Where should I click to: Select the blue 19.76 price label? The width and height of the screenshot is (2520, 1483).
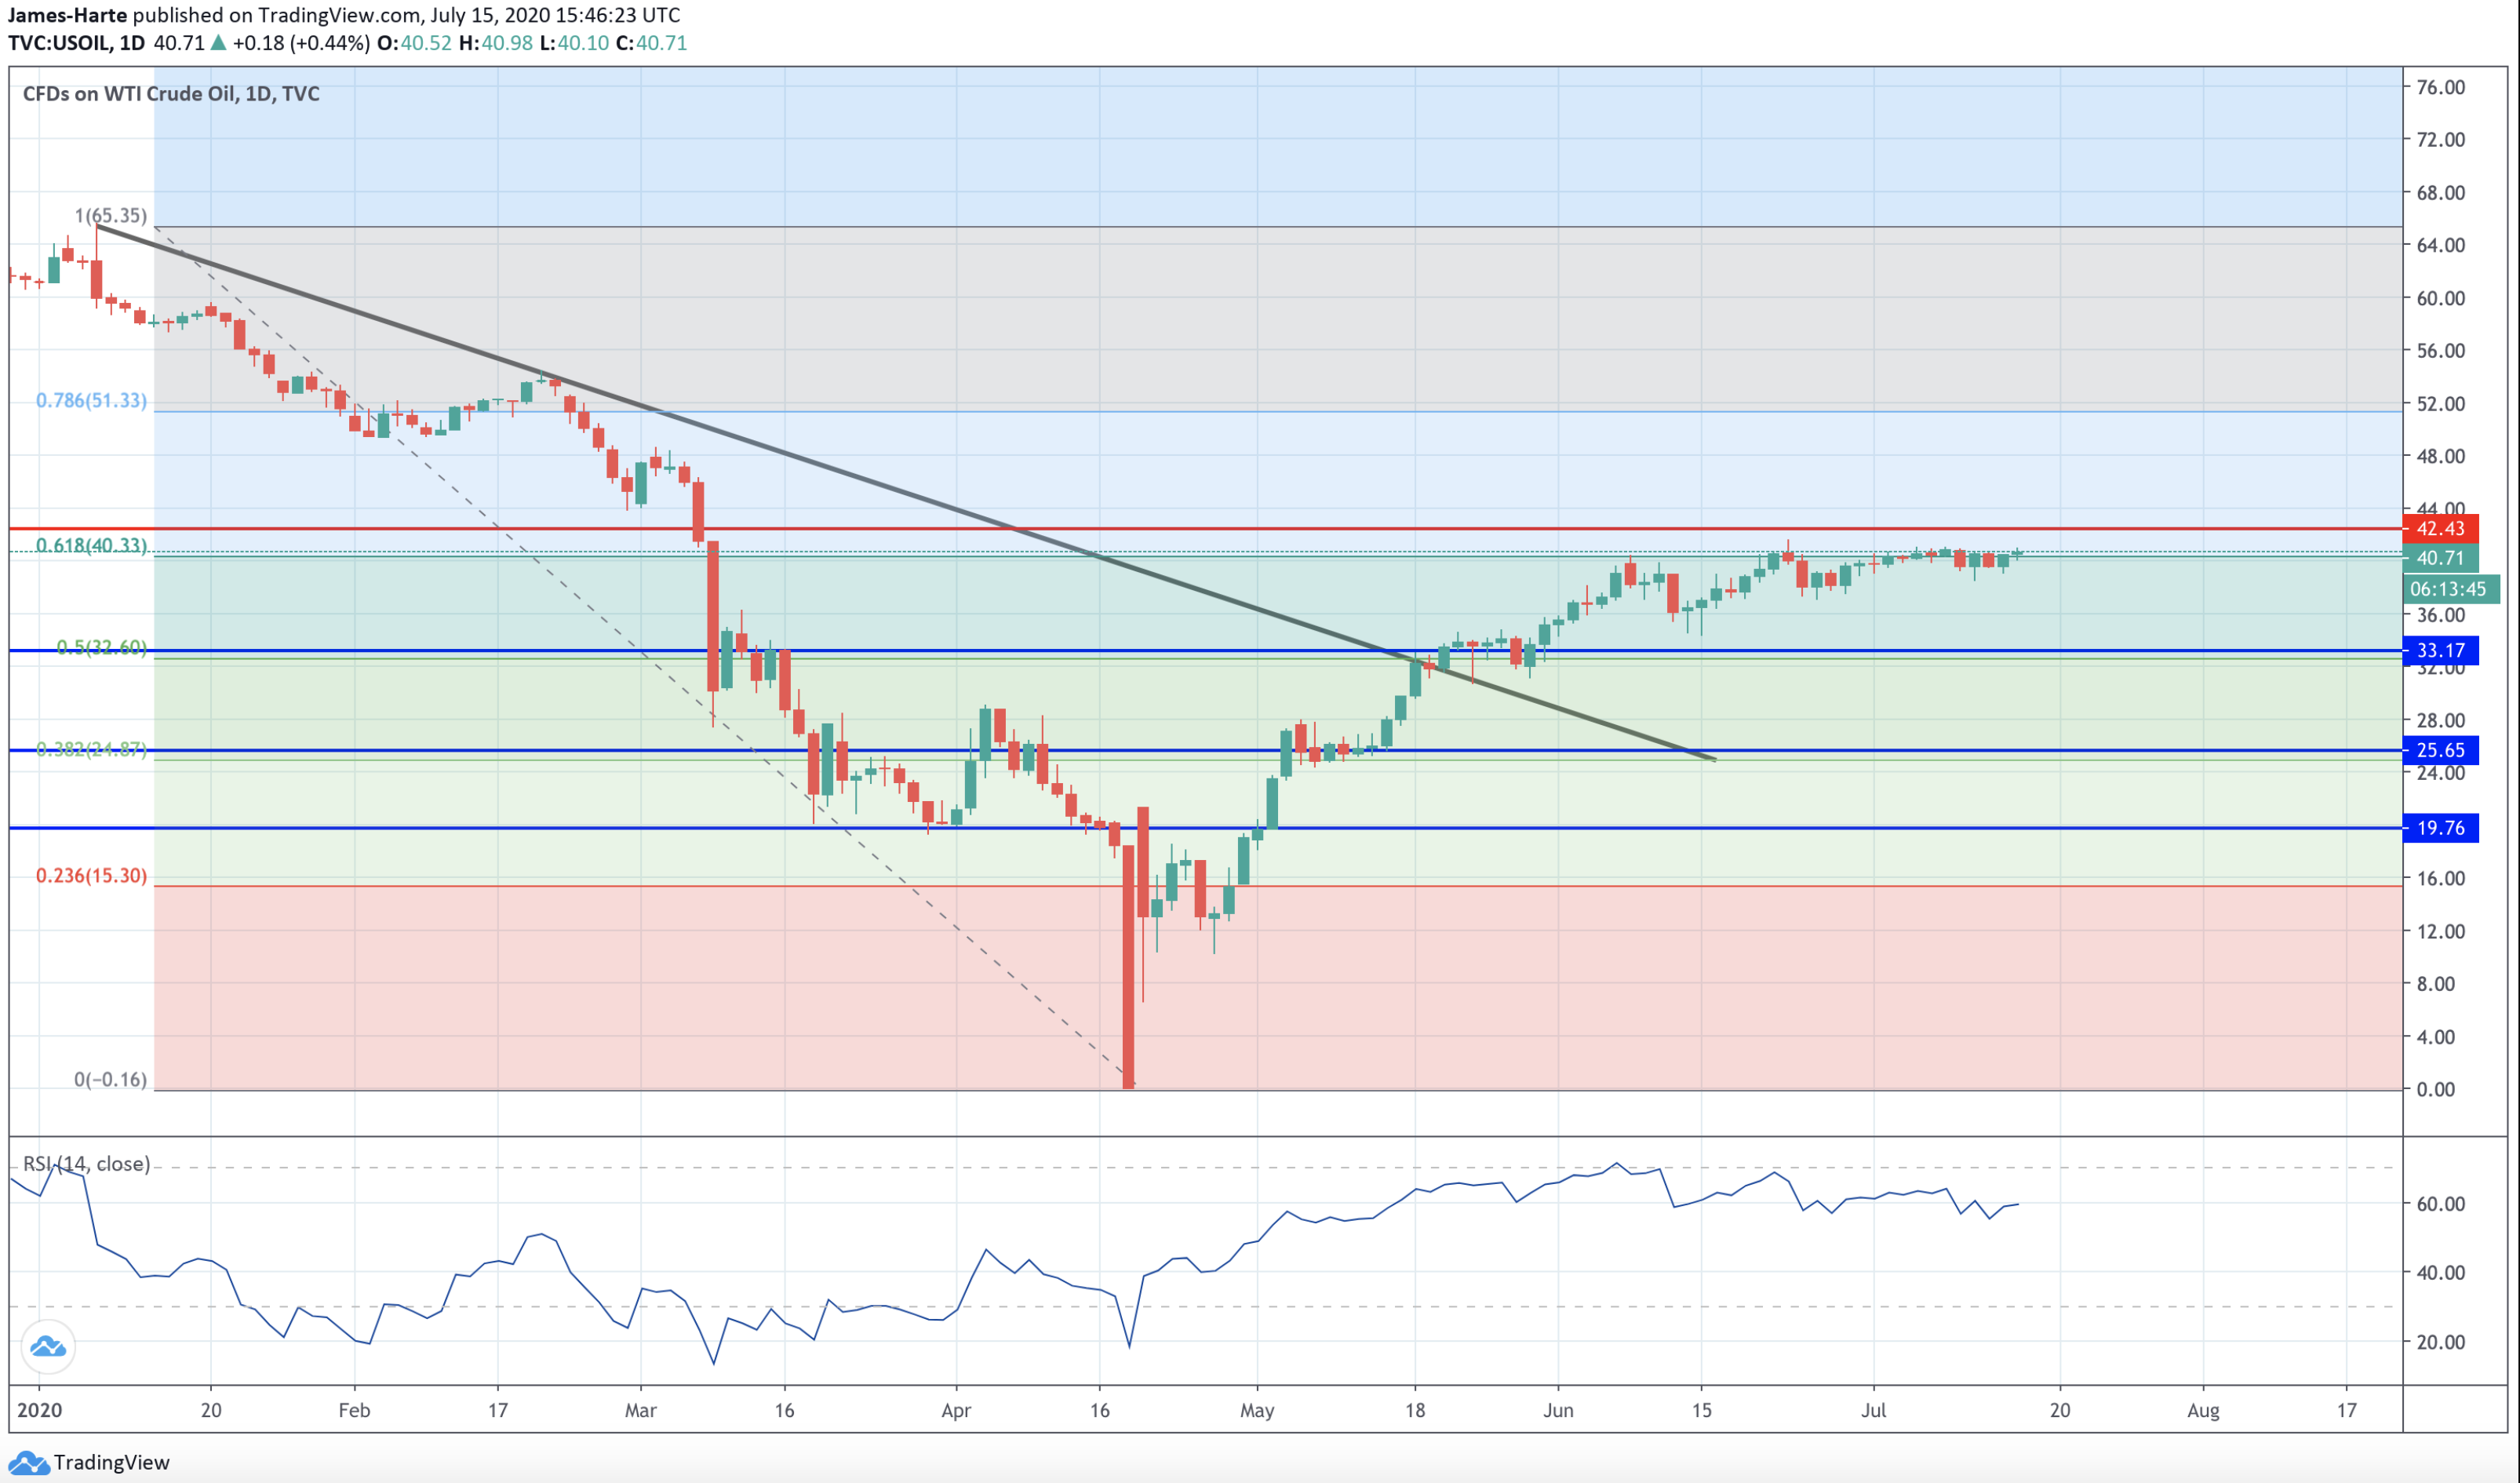(x=2440, y=828)
